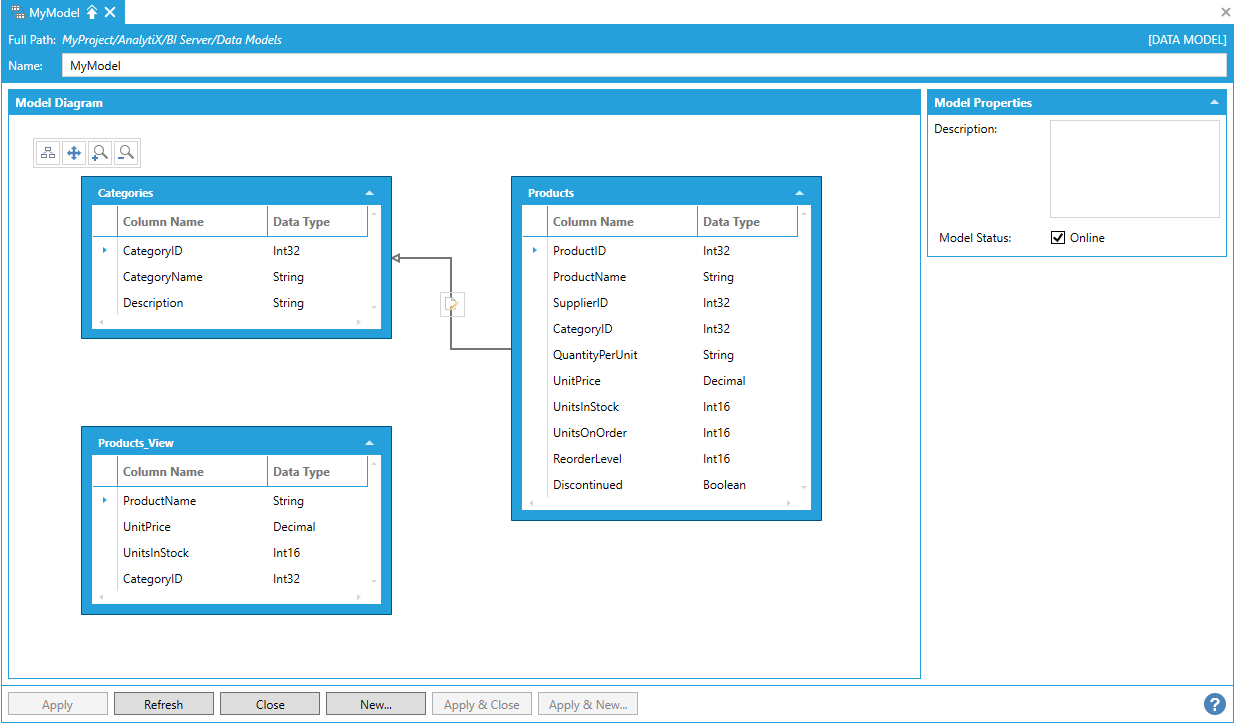This screenshot has width=1234, height=723.
Task: Select the pan/move diagram tool
Action: point(74,153)
